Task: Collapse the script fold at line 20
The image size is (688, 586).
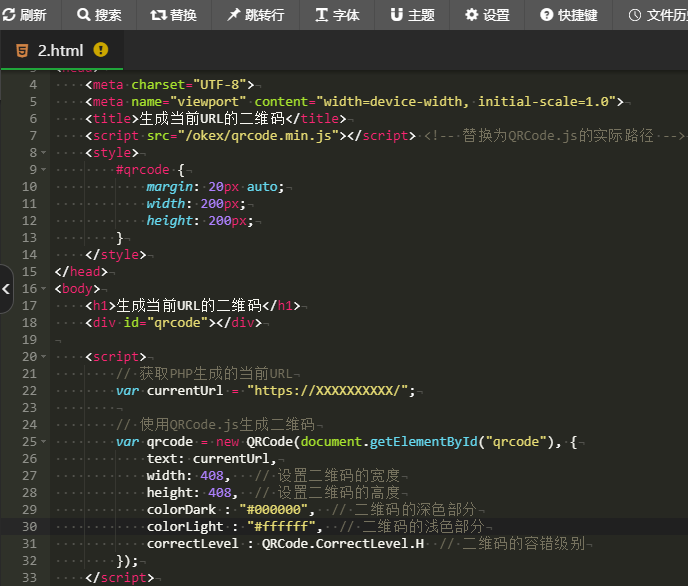Action: tap(43, 357)
